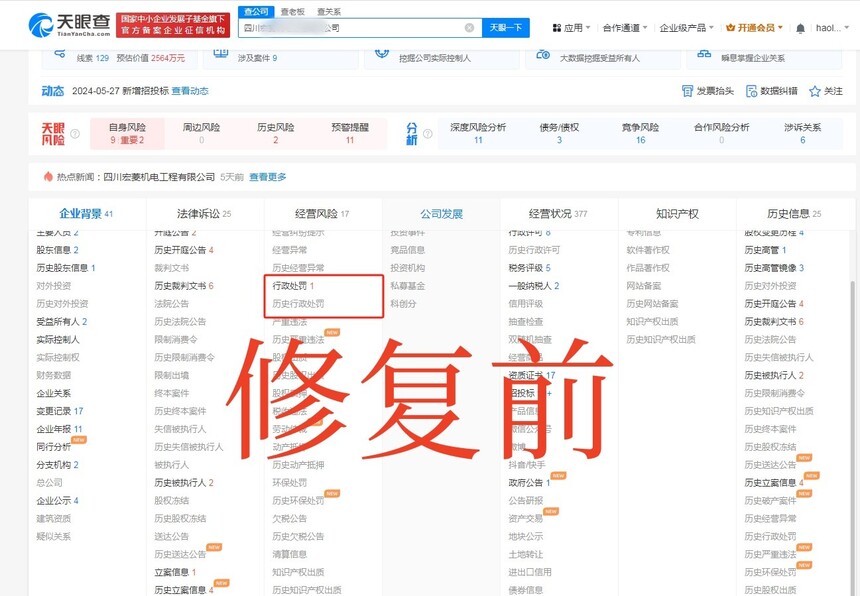Open 行政处罚 1
Viewport: 860px width, 596px height.
(293, 286)
